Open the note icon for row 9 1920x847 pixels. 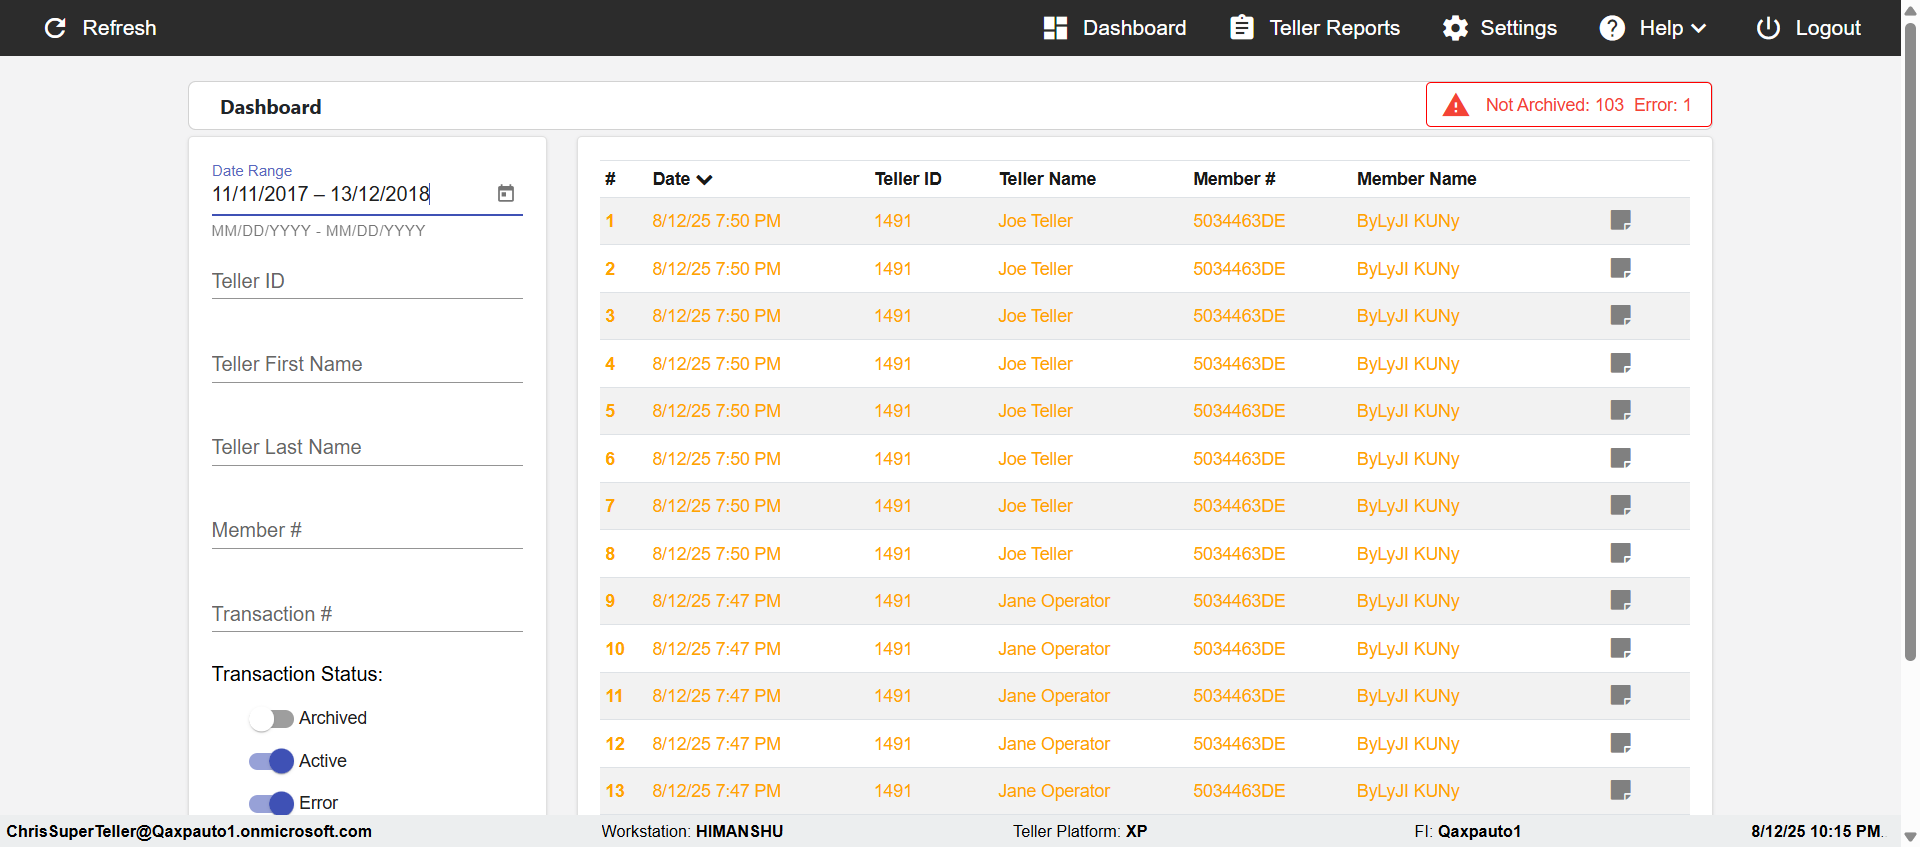(x=1621, y=600)
